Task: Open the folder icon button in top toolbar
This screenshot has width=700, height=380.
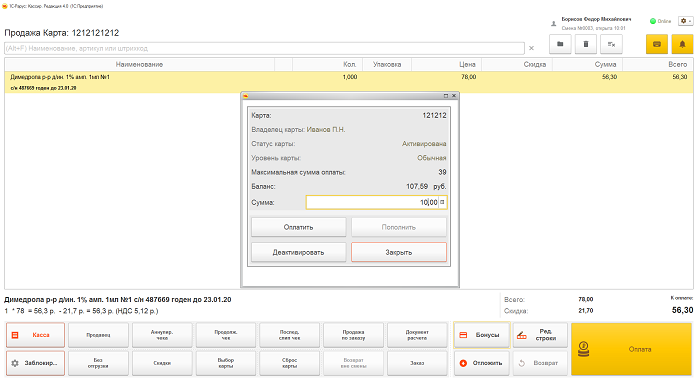Action: coord(560,44)
